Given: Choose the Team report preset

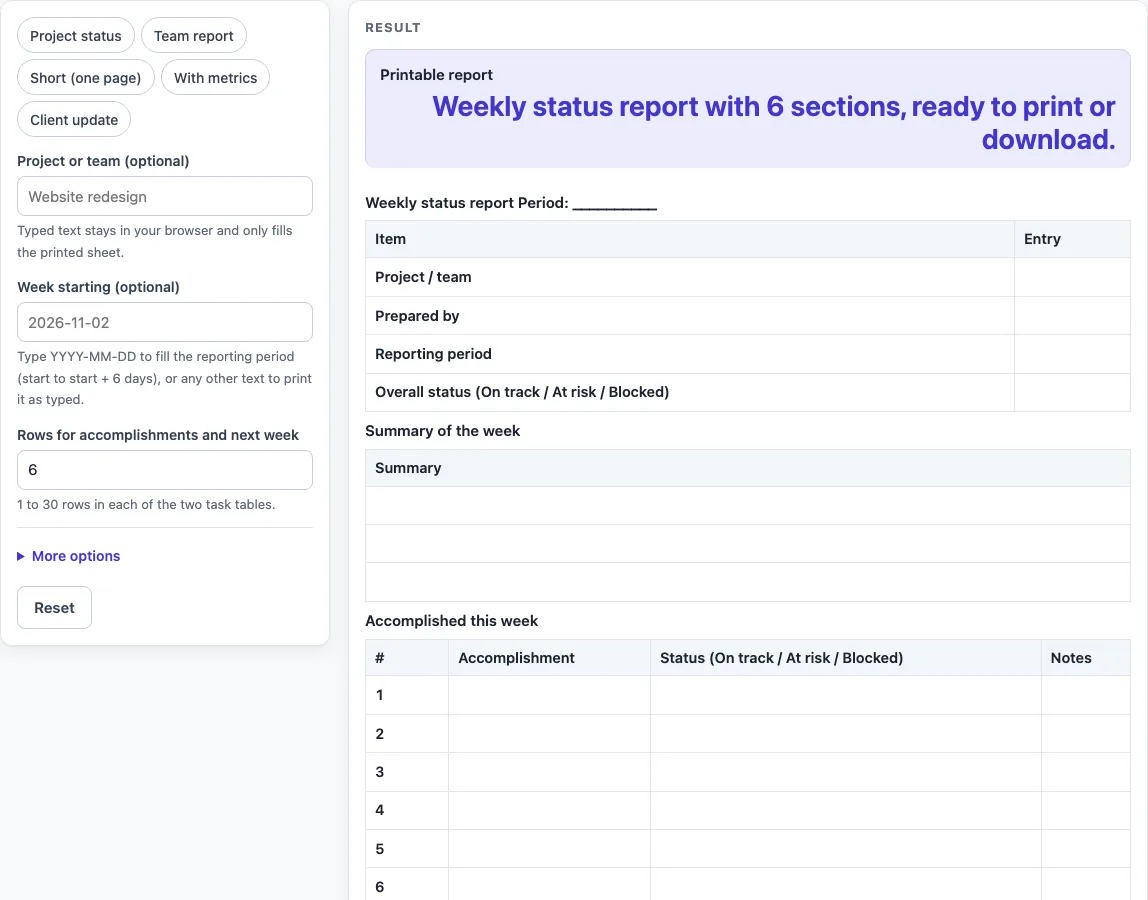Looking at the screenshot, I should [193, 36].
